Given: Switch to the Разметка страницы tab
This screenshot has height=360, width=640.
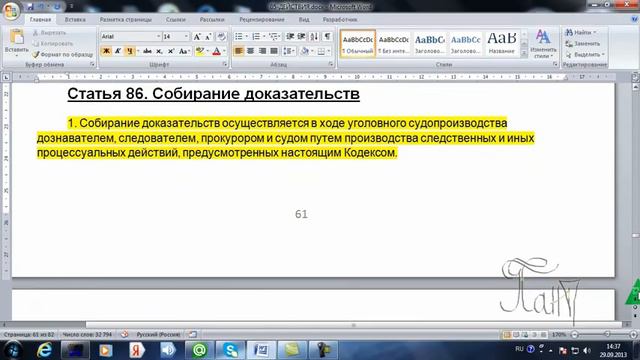Looking at the screenshot, I should (125, 20).
